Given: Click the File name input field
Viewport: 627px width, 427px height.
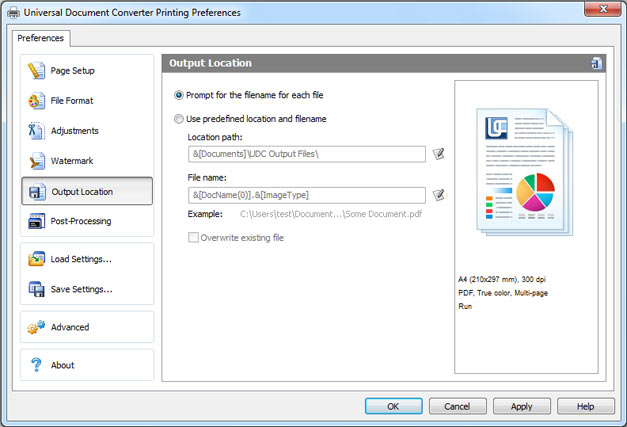Looking at the screenshot, I should coord(307,195).
